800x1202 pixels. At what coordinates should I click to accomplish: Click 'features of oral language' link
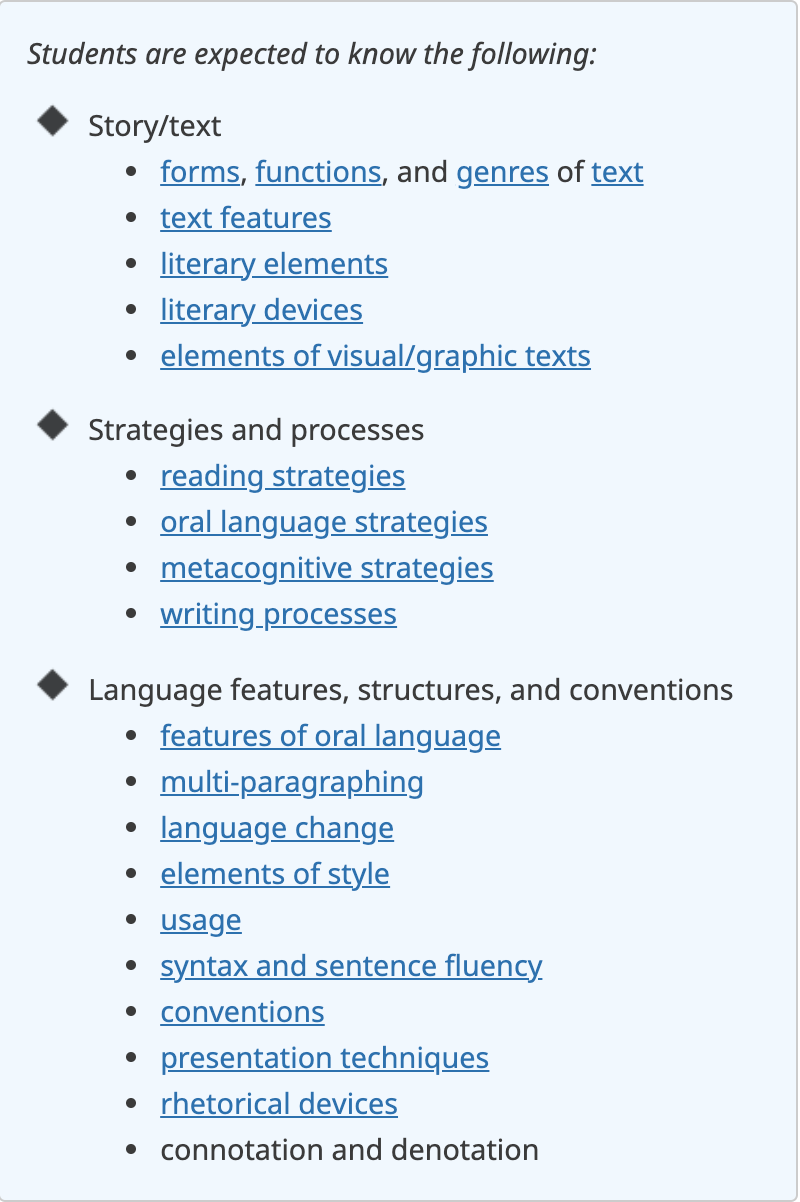pos(330,737)
